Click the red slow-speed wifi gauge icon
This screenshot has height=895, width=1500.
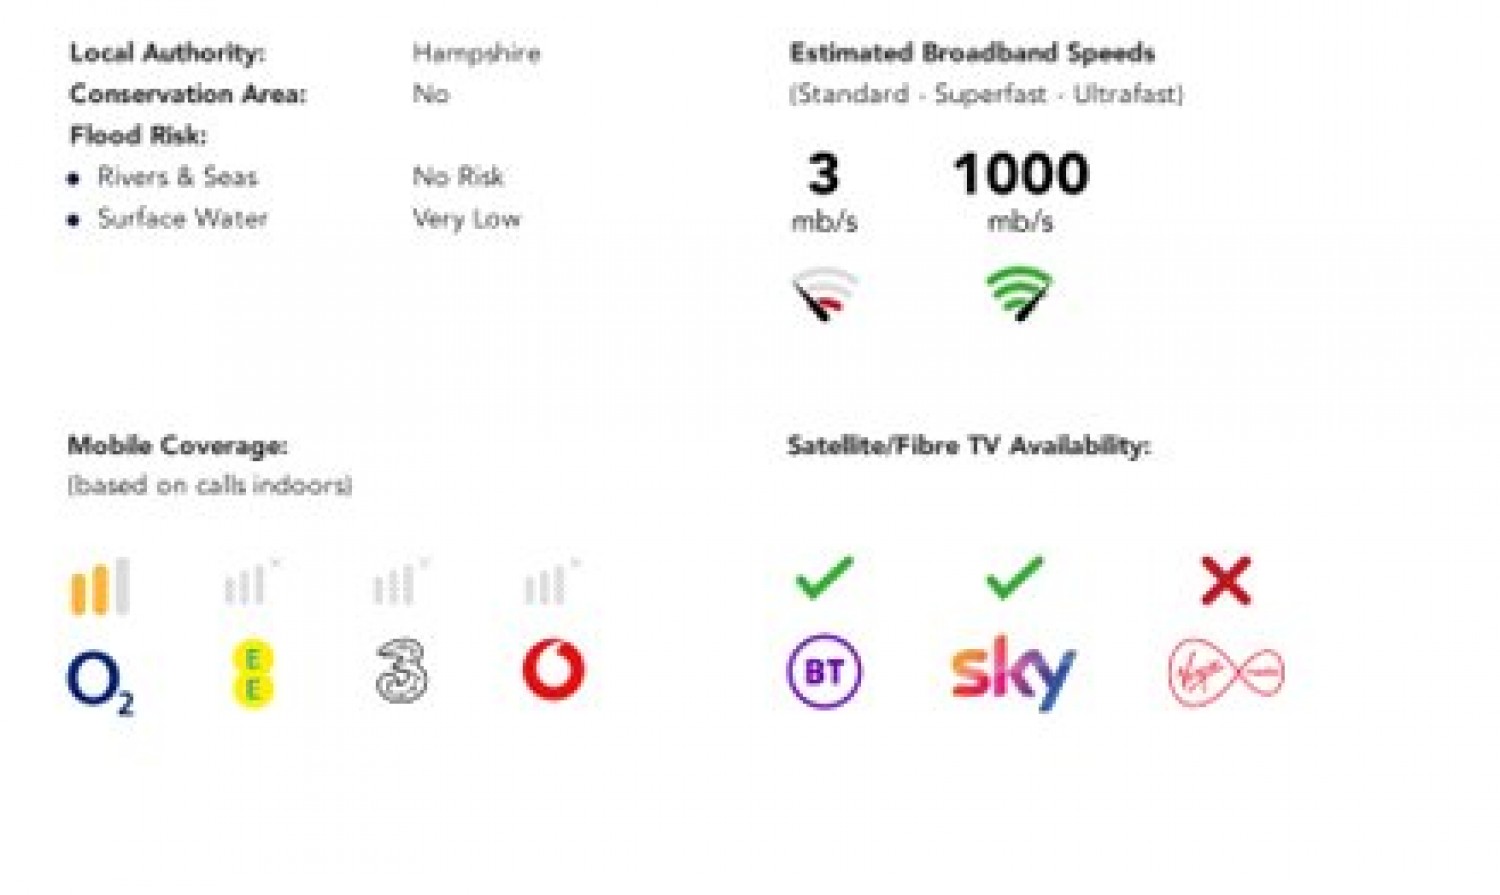[x=825, y=294]
